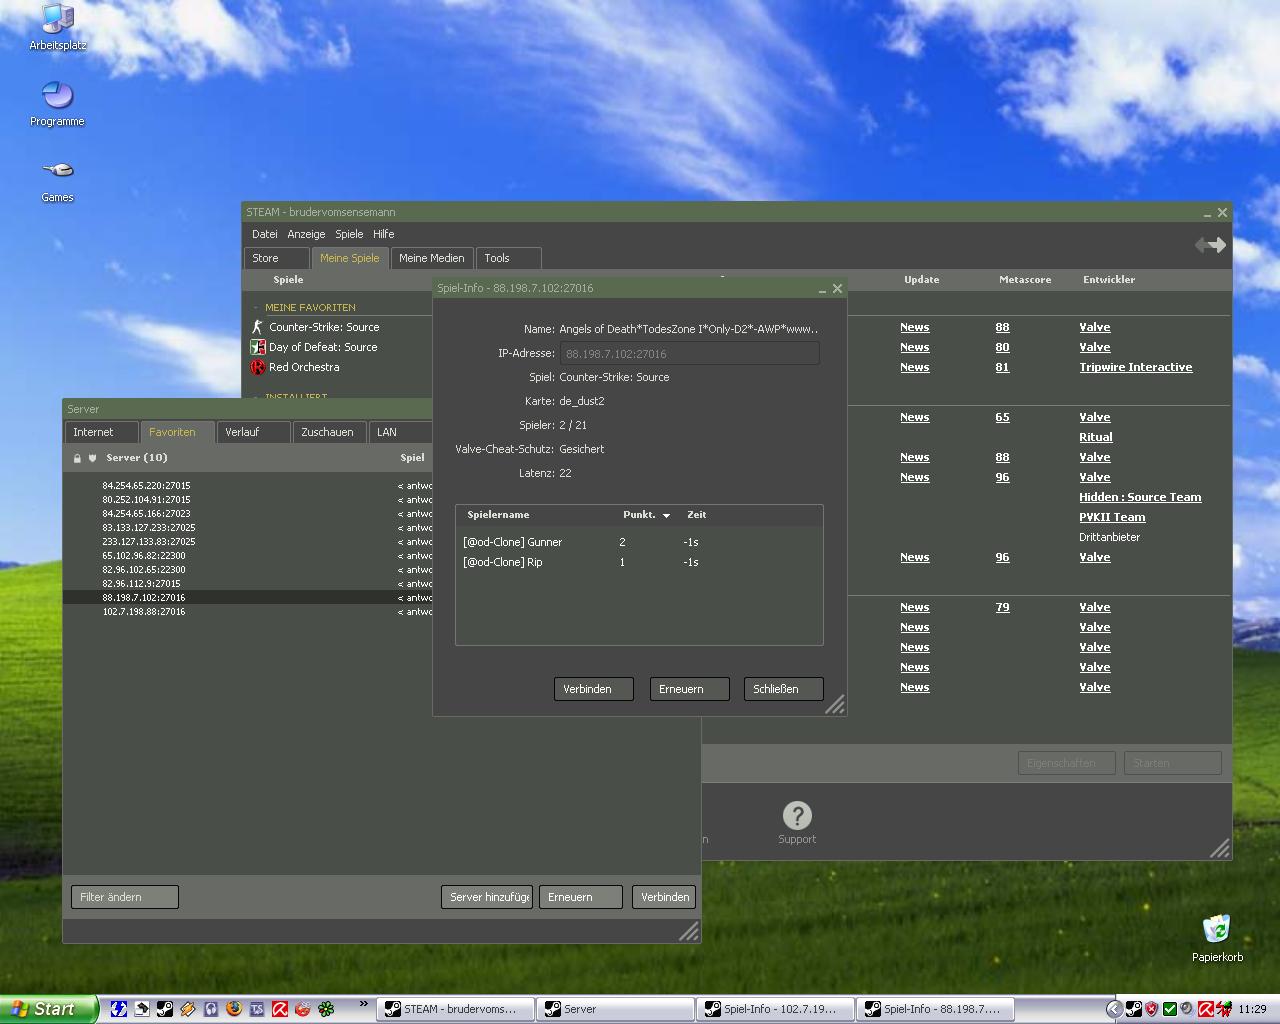Click Day of Defeat: Source game icon
Viewport: 1280px width, 1024px height.
(x=257, y=347)
